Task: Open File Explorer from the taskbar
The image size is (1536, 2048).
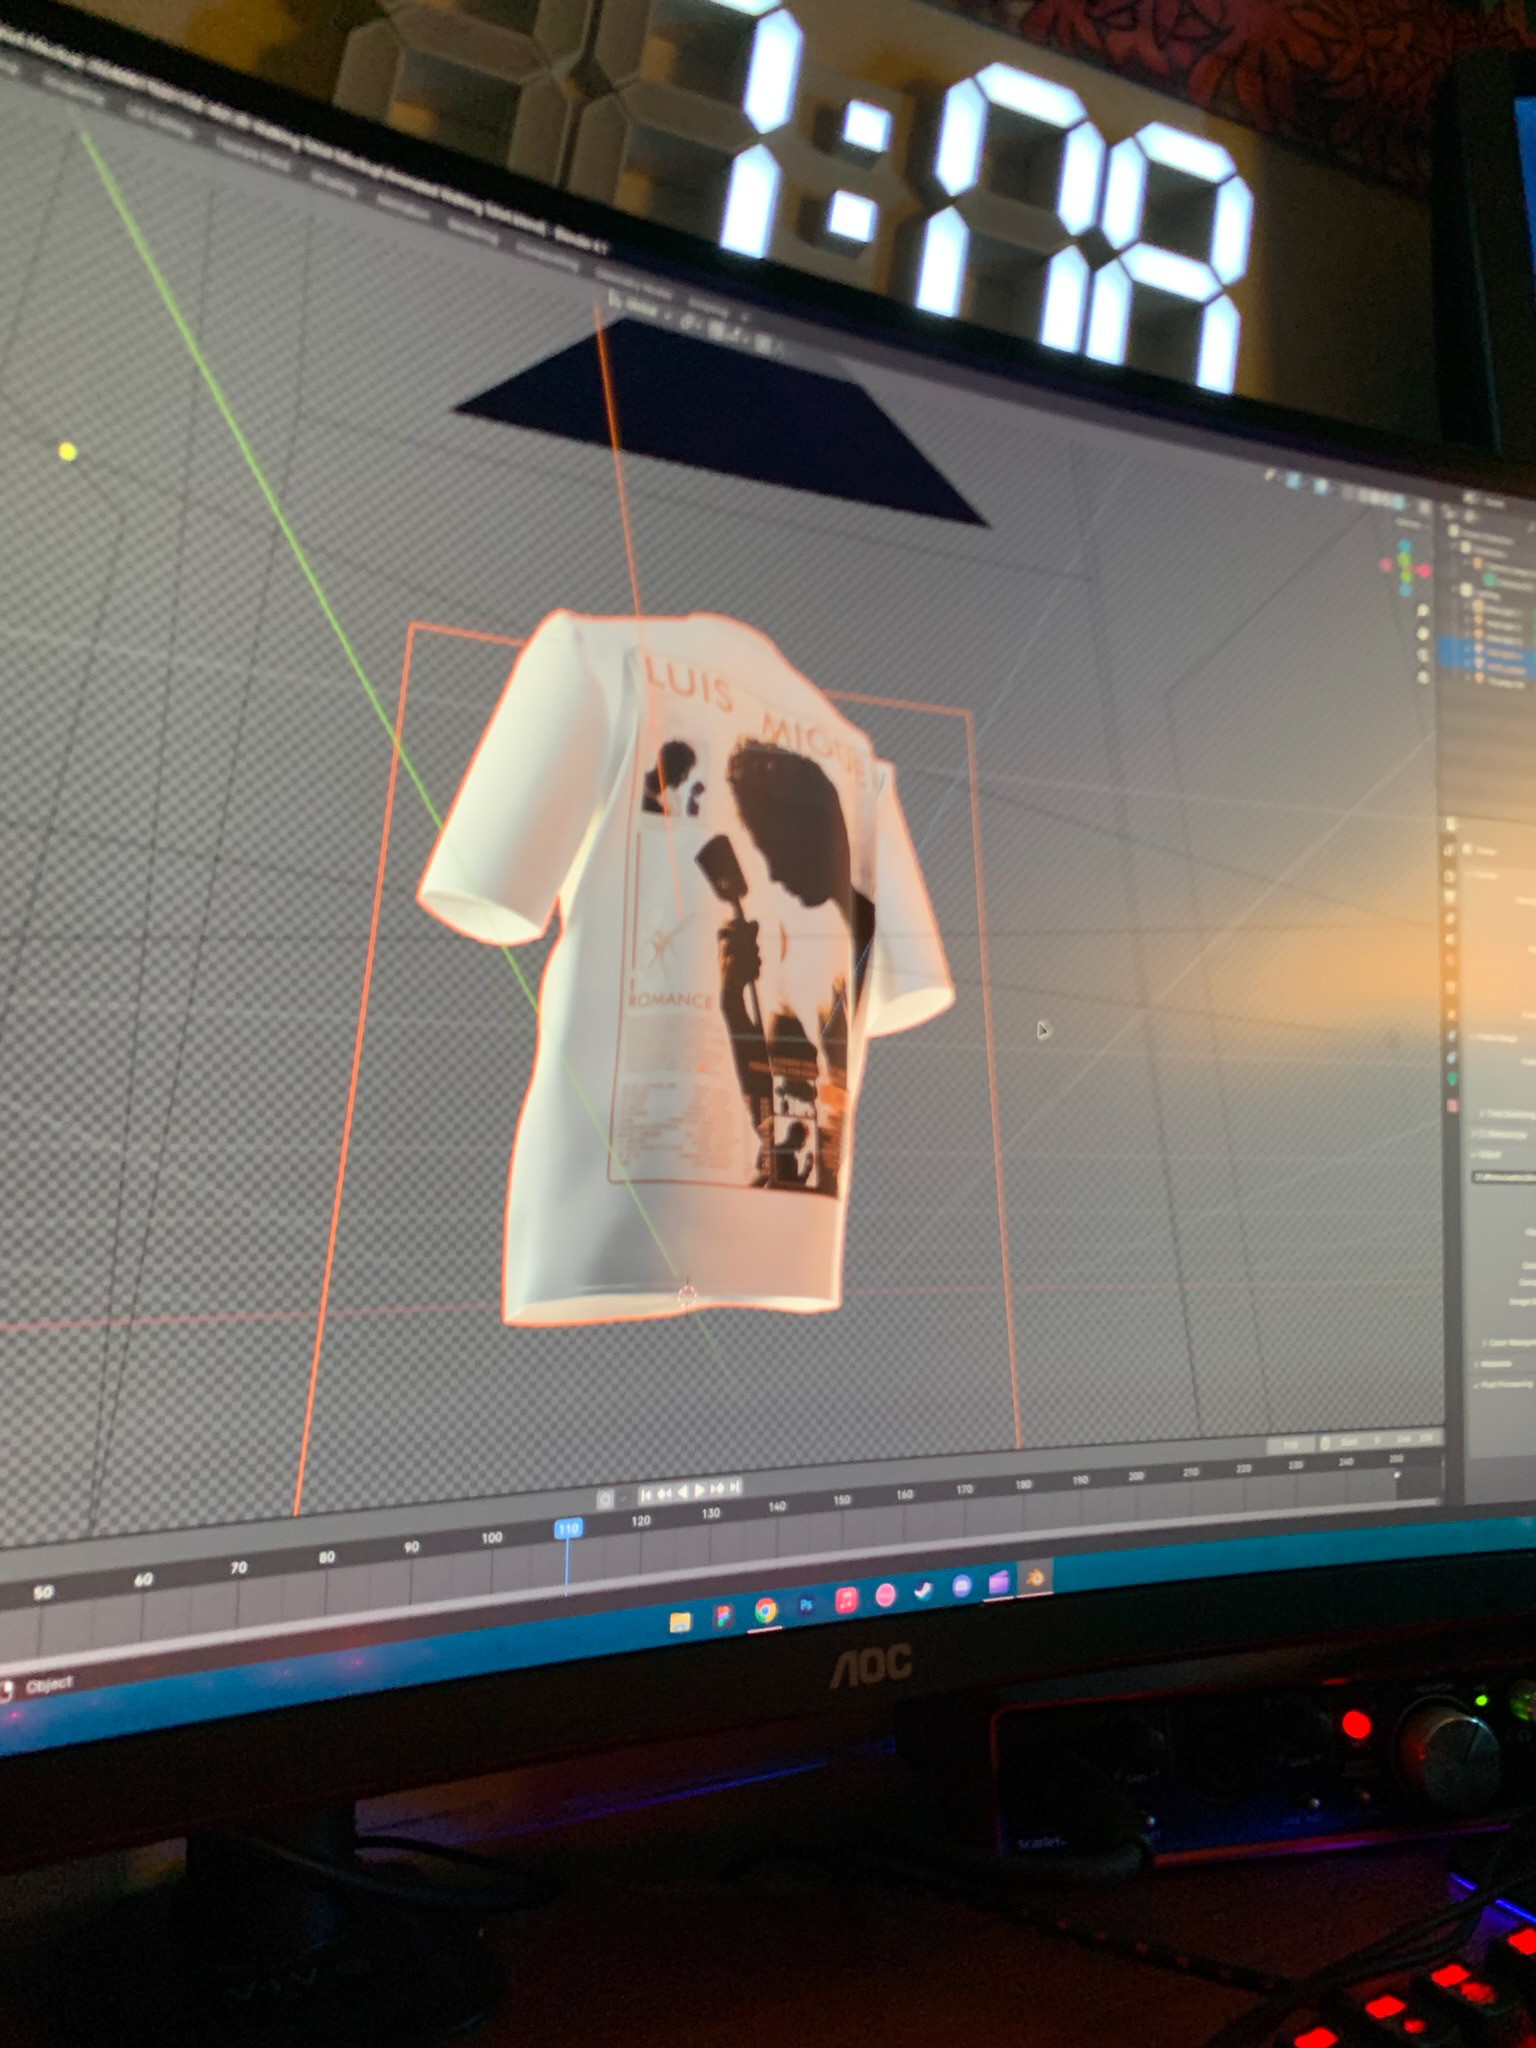Action: point(680,1622)
